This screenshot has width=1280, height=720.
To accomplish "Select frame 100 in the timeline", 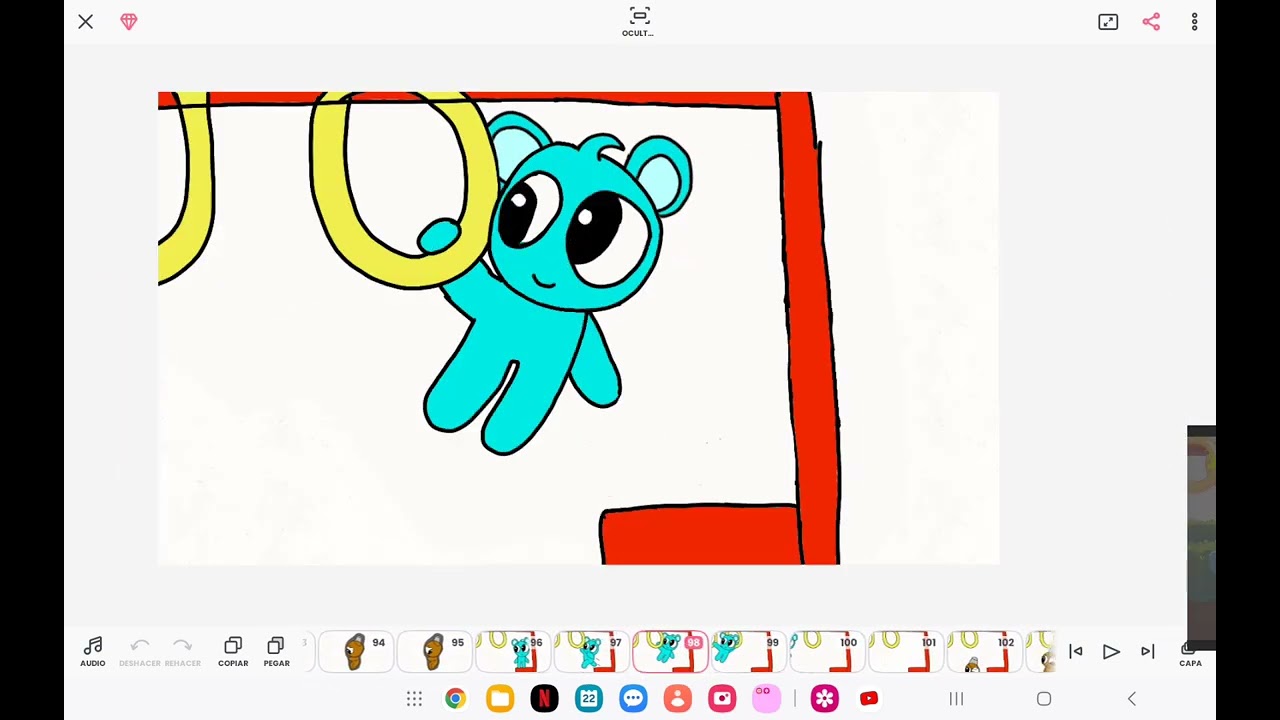I will (827, 652).
